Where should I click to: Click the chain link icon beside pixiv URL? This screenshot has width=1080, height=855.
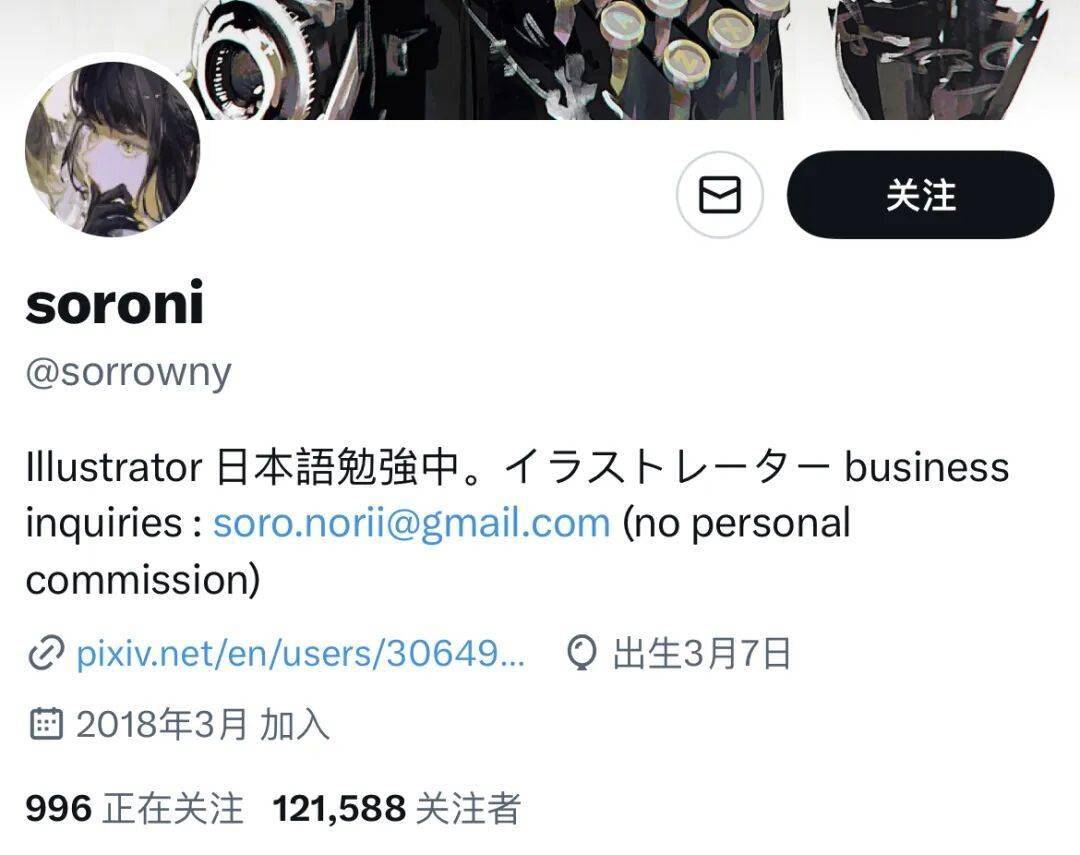pos(46,653)
